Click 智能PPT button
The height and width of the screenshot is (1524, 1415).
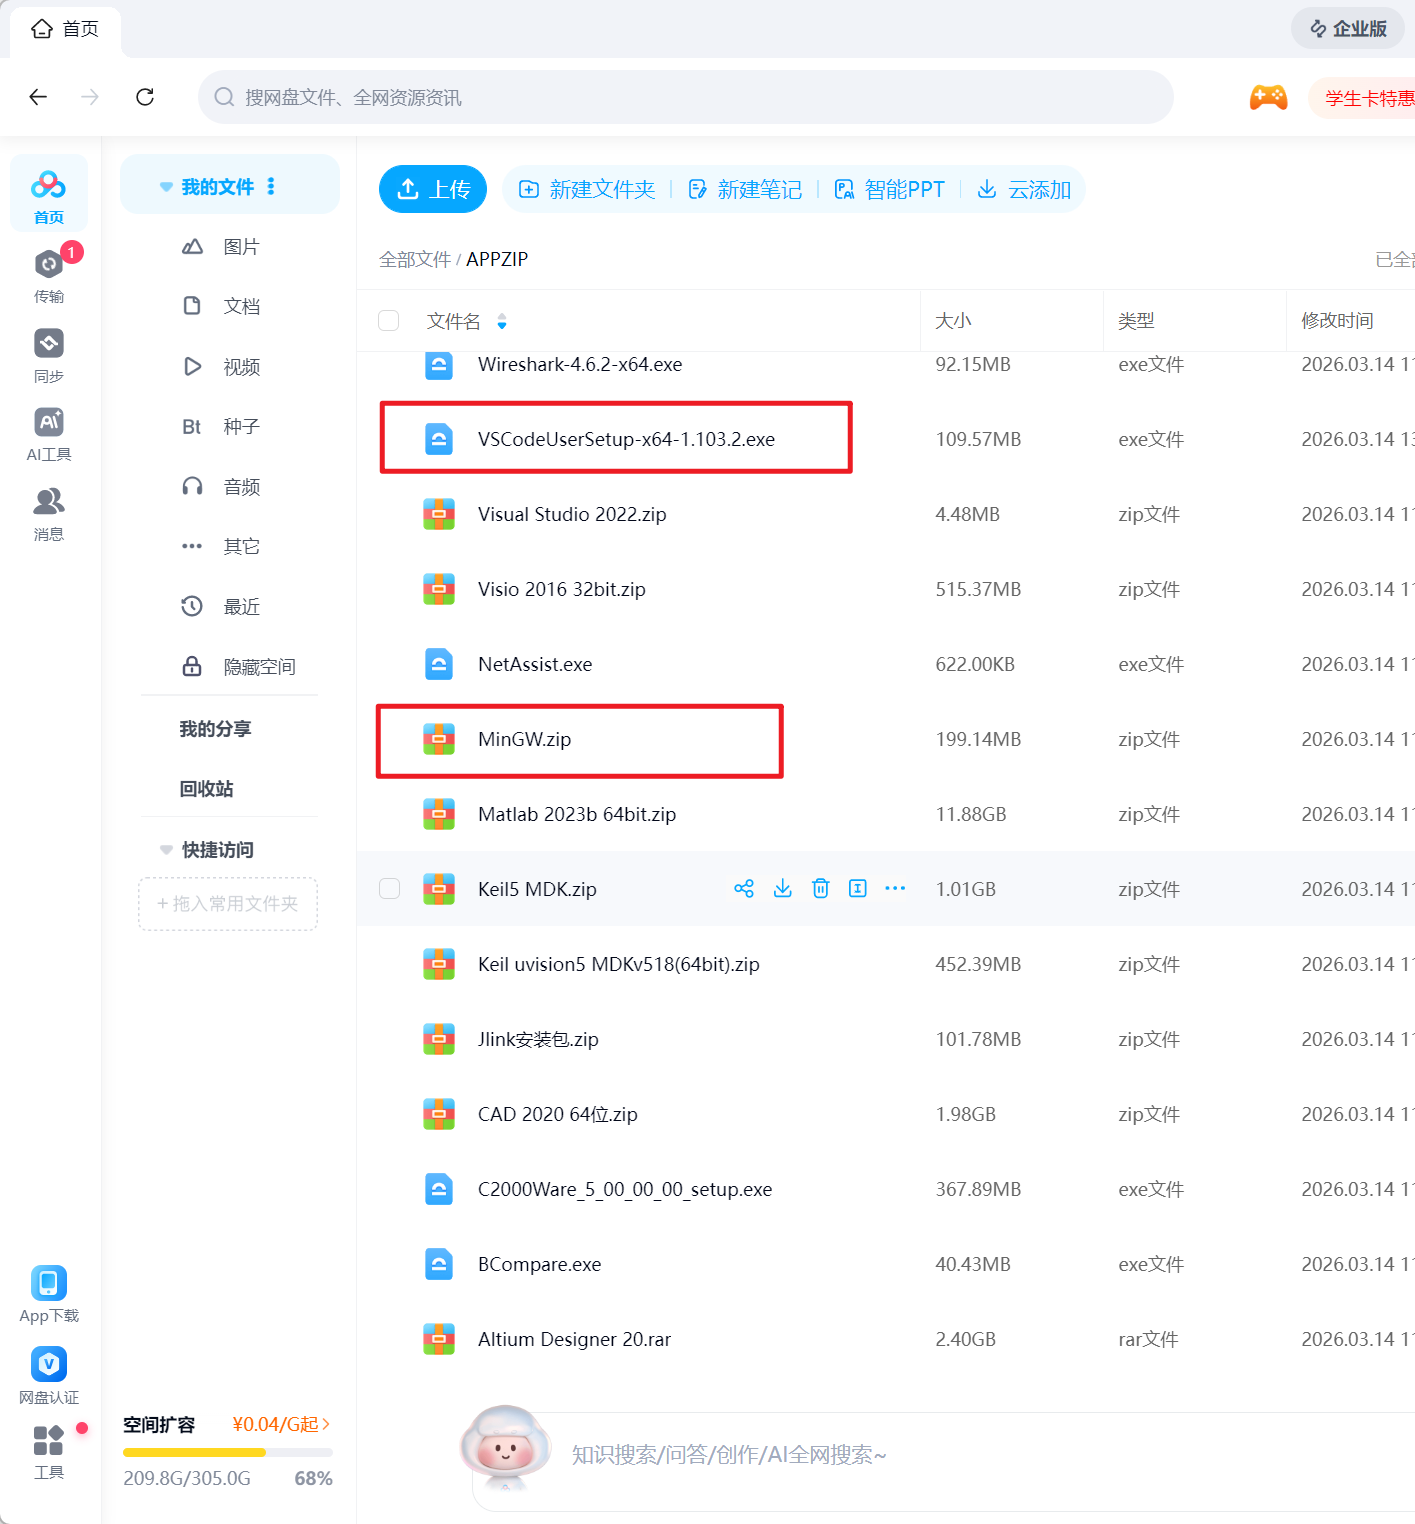pyautogui.click(x=890, y=189)
